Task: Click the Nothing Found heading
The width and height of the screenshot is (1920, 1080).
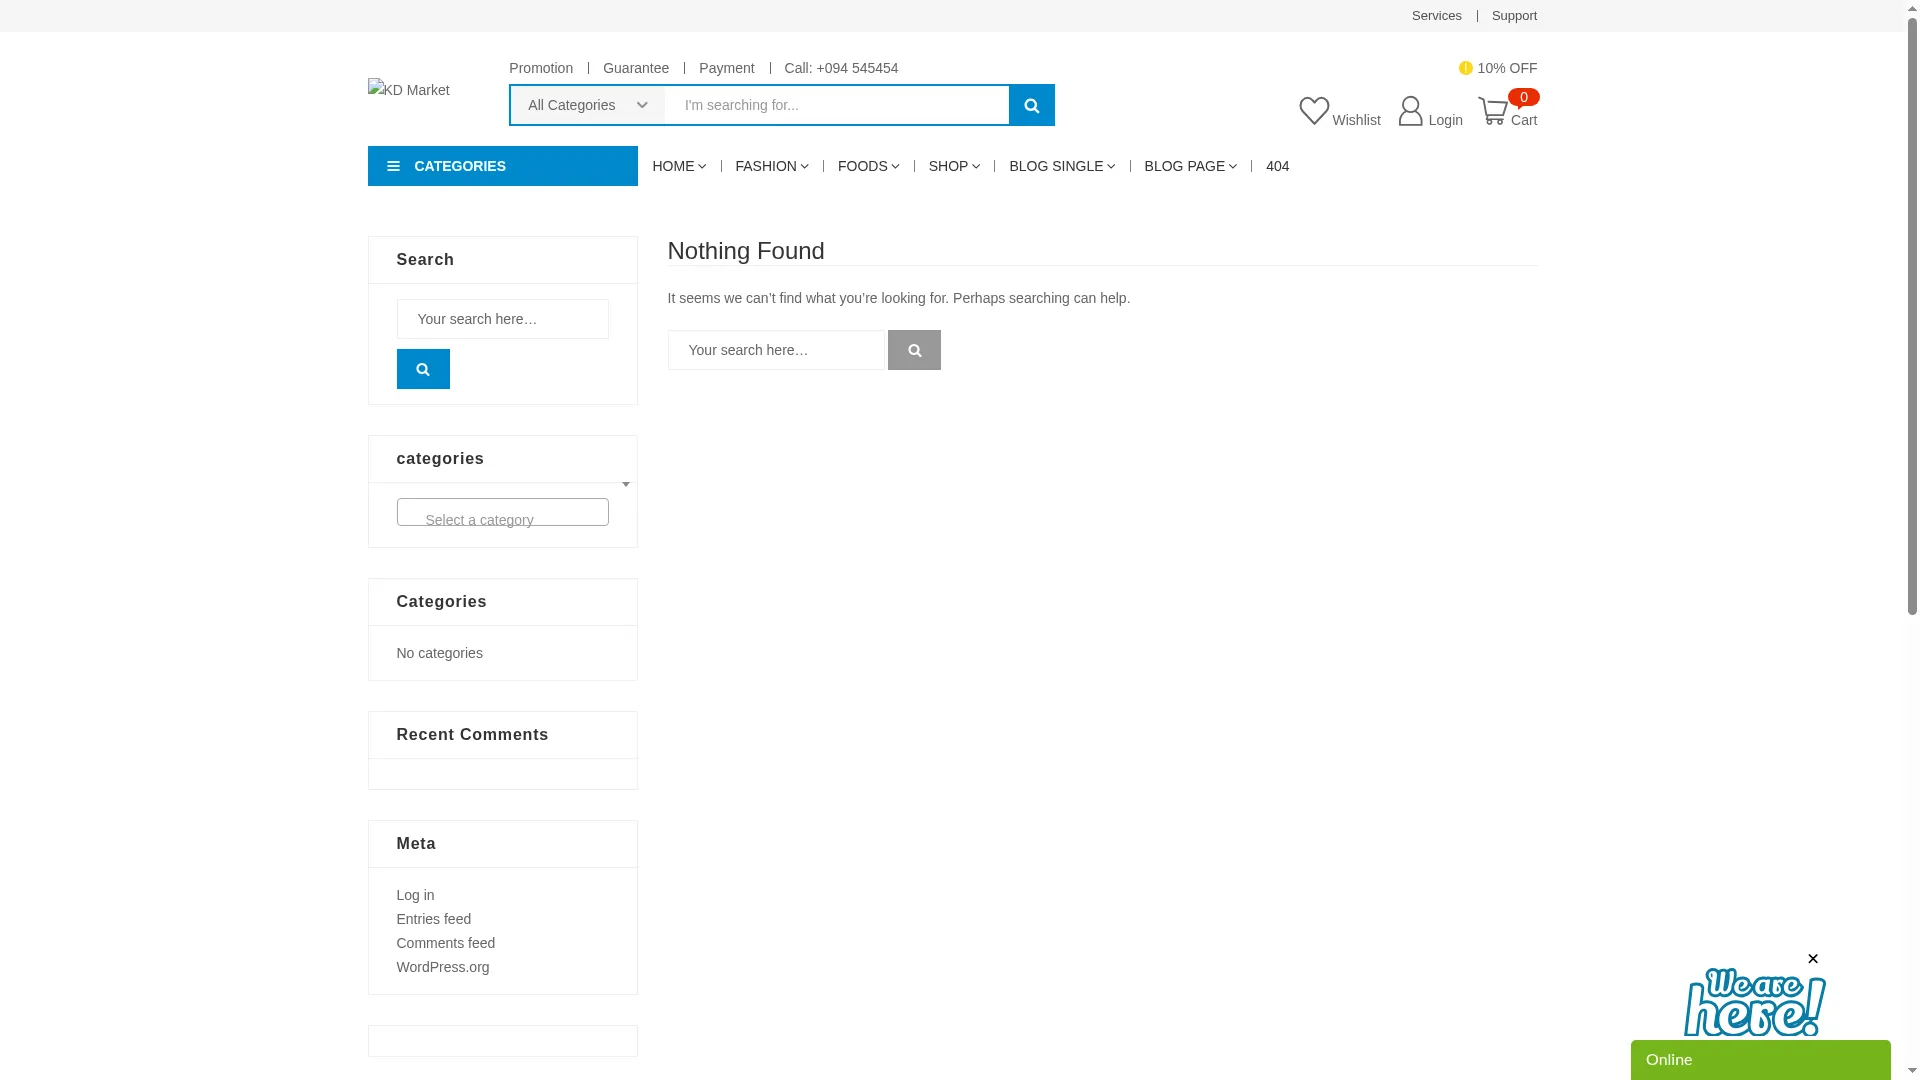Action: [746, 251]
